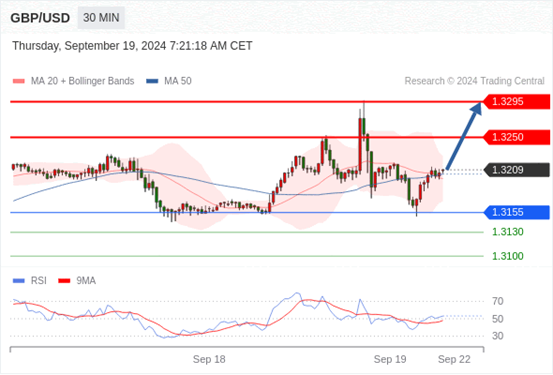Screen dimensions: 553x375
Task: Click the 9MA legend label
Action: (x=86, y=281)
